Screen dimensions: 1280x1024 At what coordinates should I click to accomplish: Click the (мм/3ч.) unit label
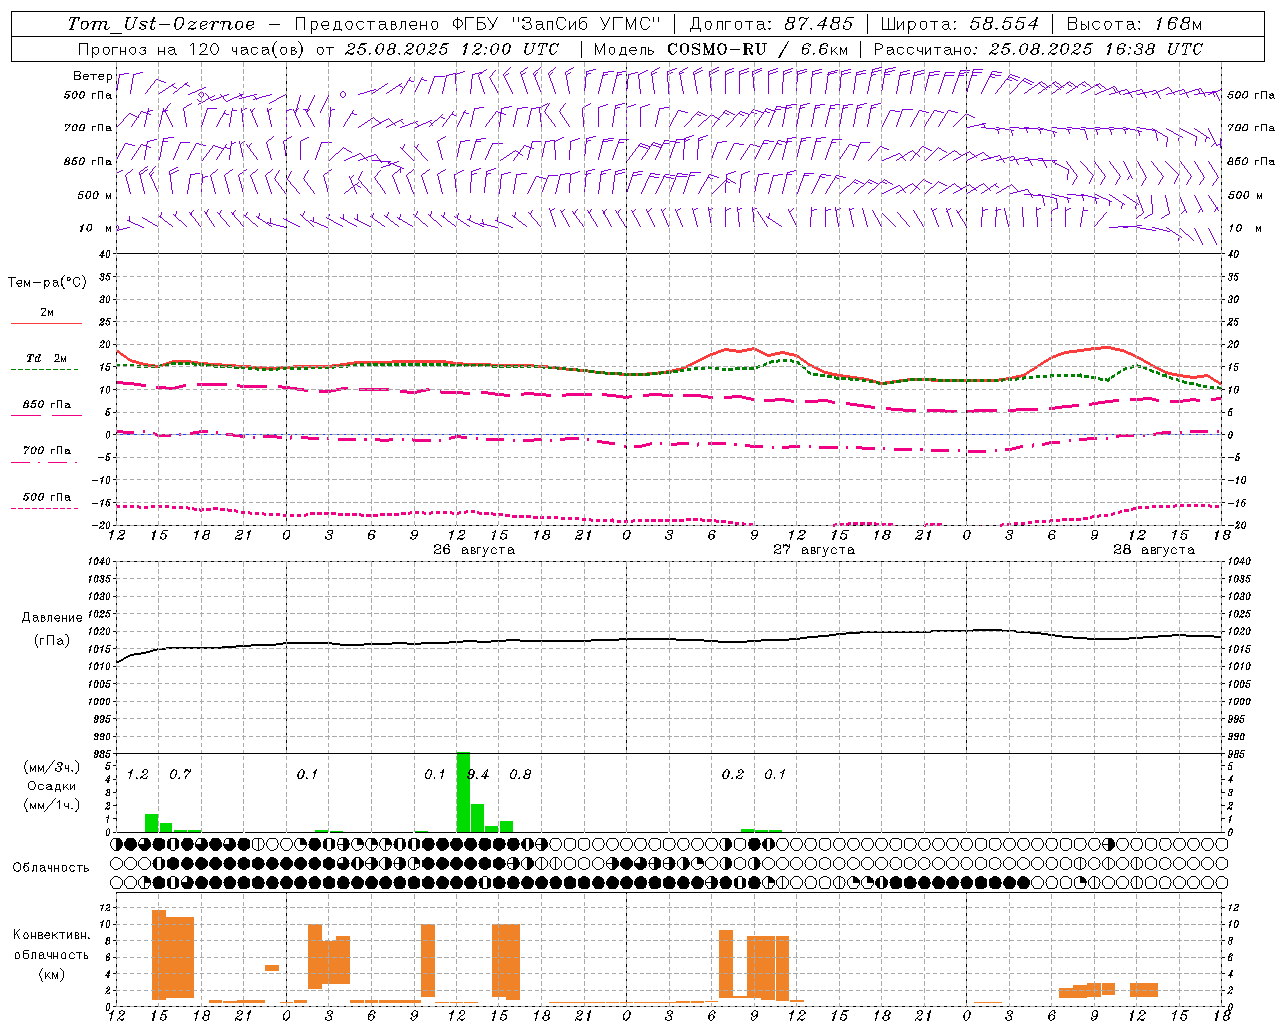(52, 767)
